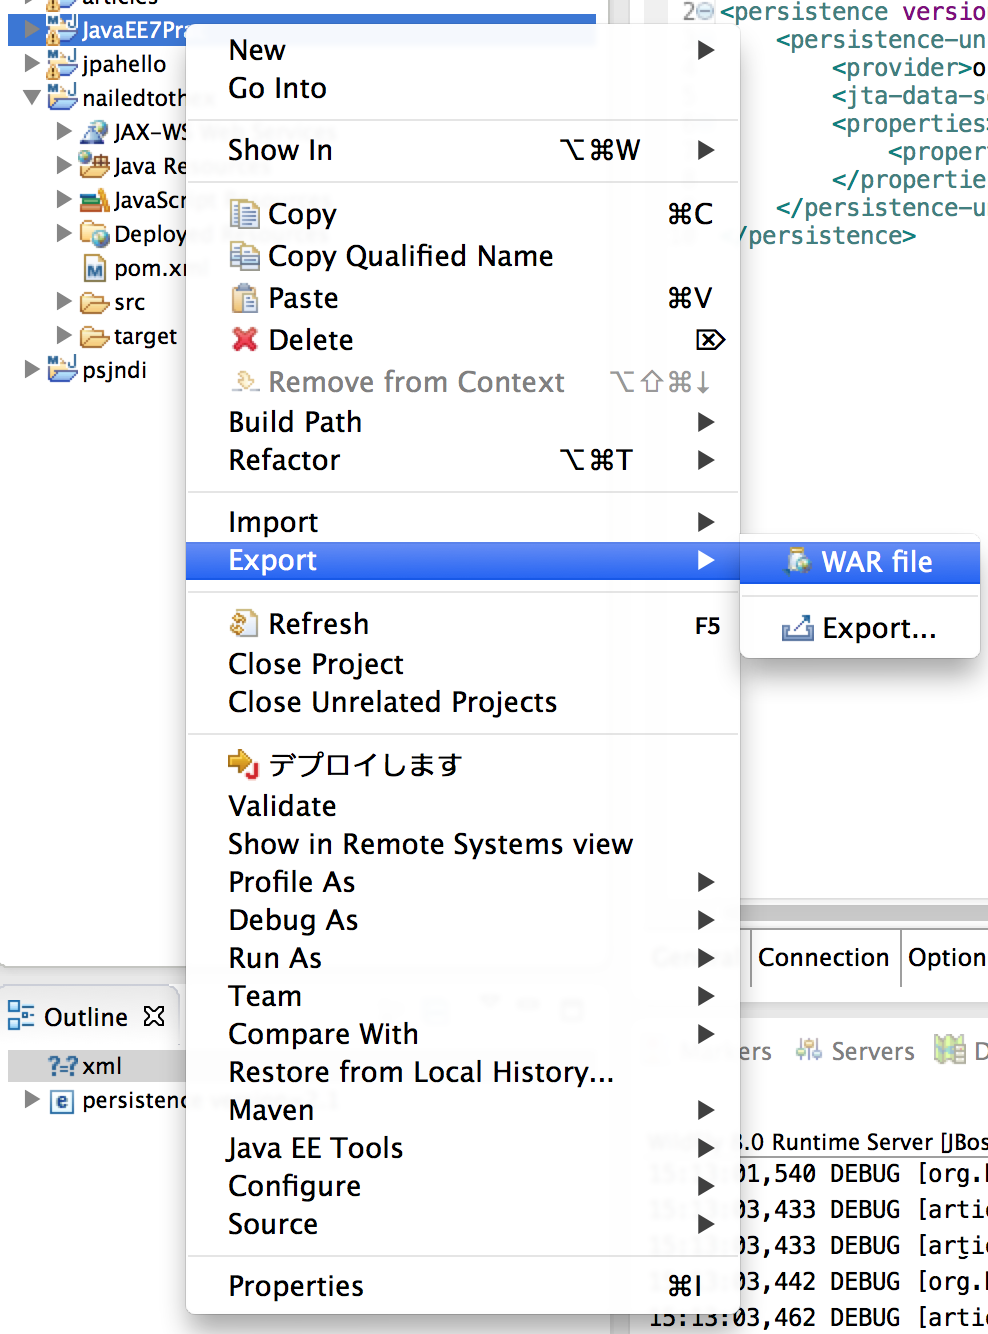Screen dimensions: 988x1334
Task: Open the Run As submenu
Action: 275,958
